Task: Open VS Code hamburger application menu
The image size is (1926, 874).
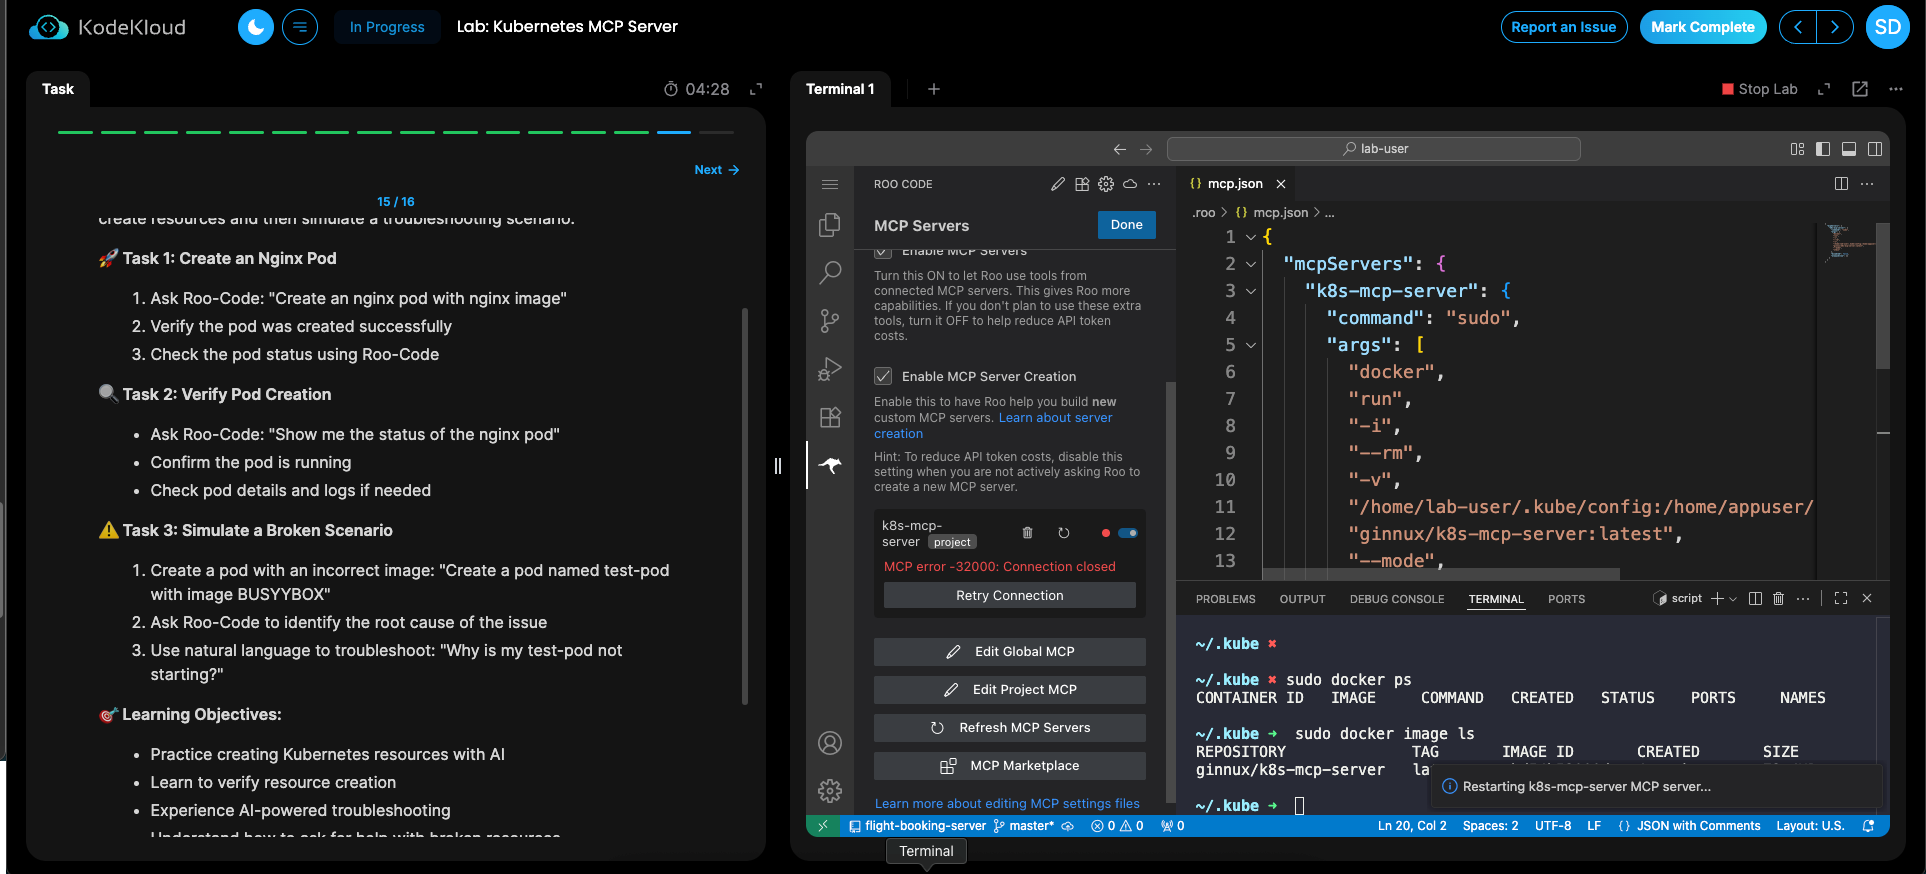Action: coord(830,184)
